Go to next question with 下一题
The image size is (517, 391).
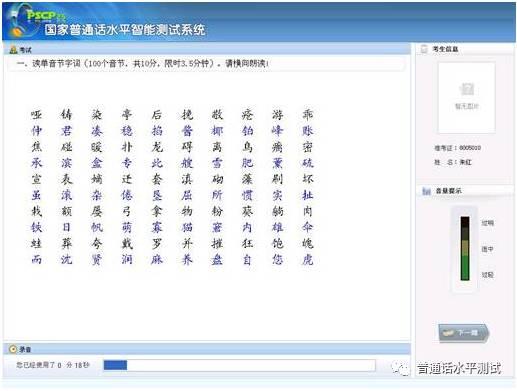click(463, 333)
